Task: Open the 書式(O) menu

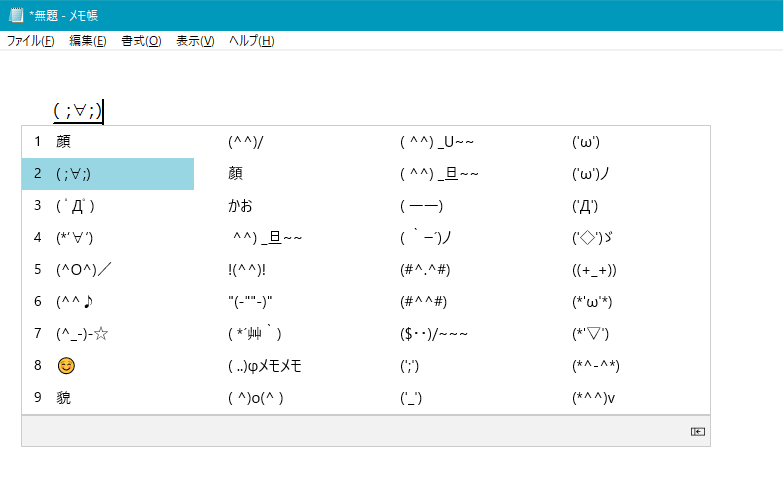Action: click(x=141, y=41)
